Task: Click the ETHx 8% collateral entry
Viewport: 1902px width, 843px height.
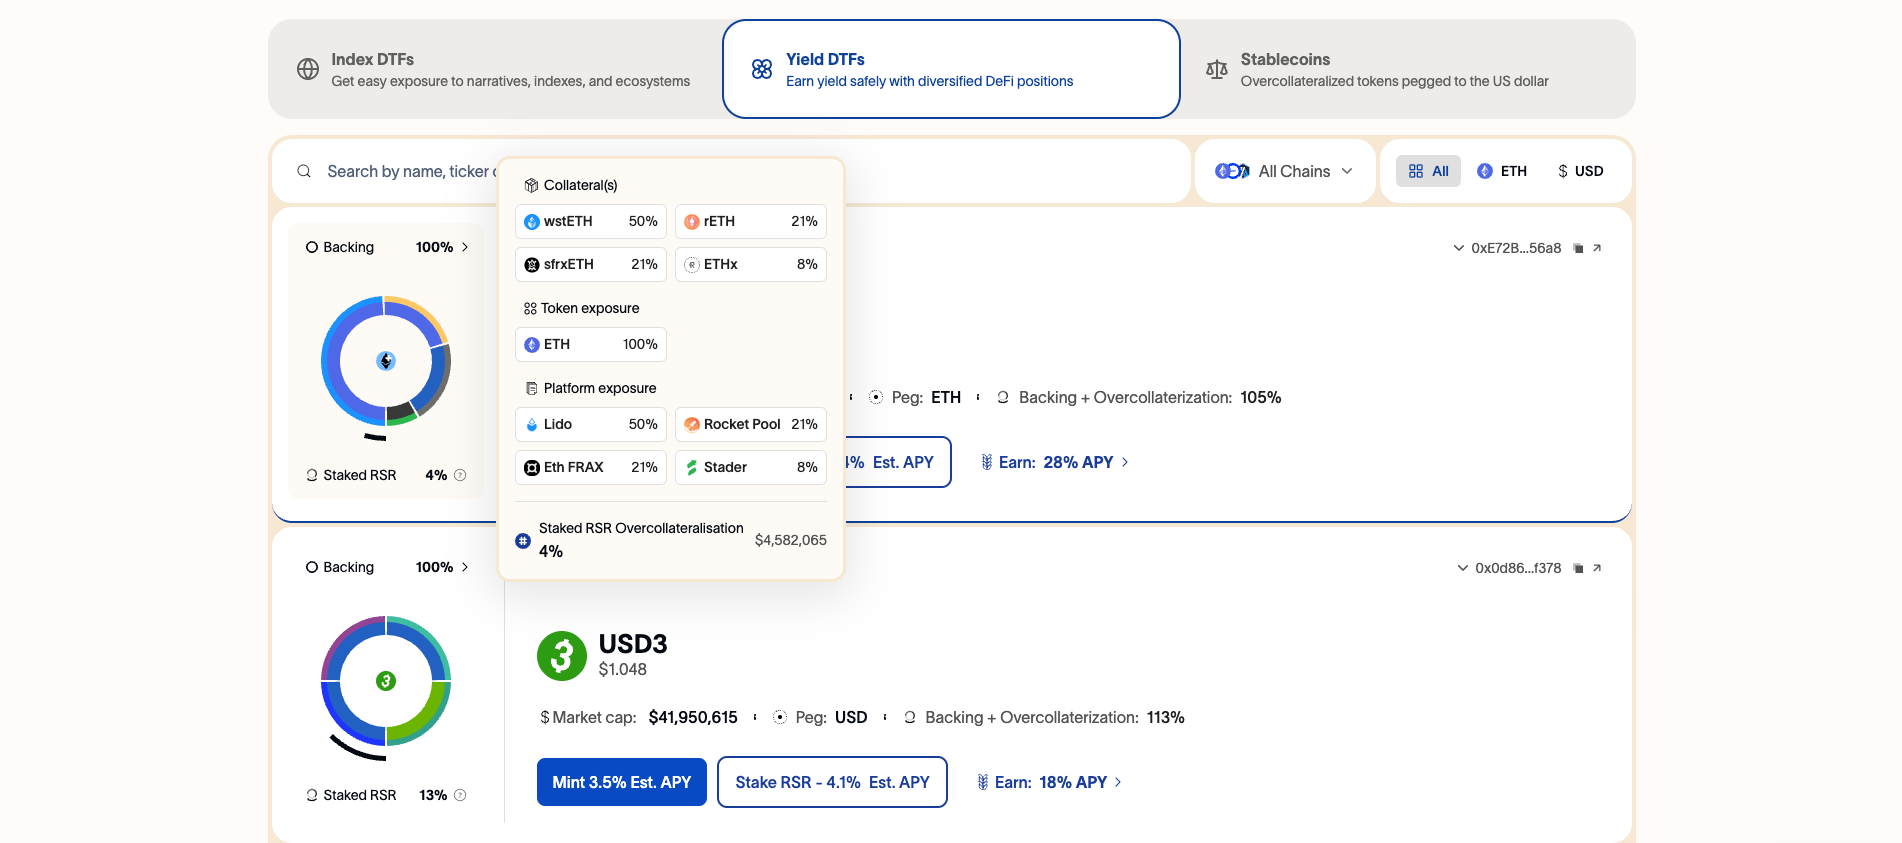Action: (751, 264)
